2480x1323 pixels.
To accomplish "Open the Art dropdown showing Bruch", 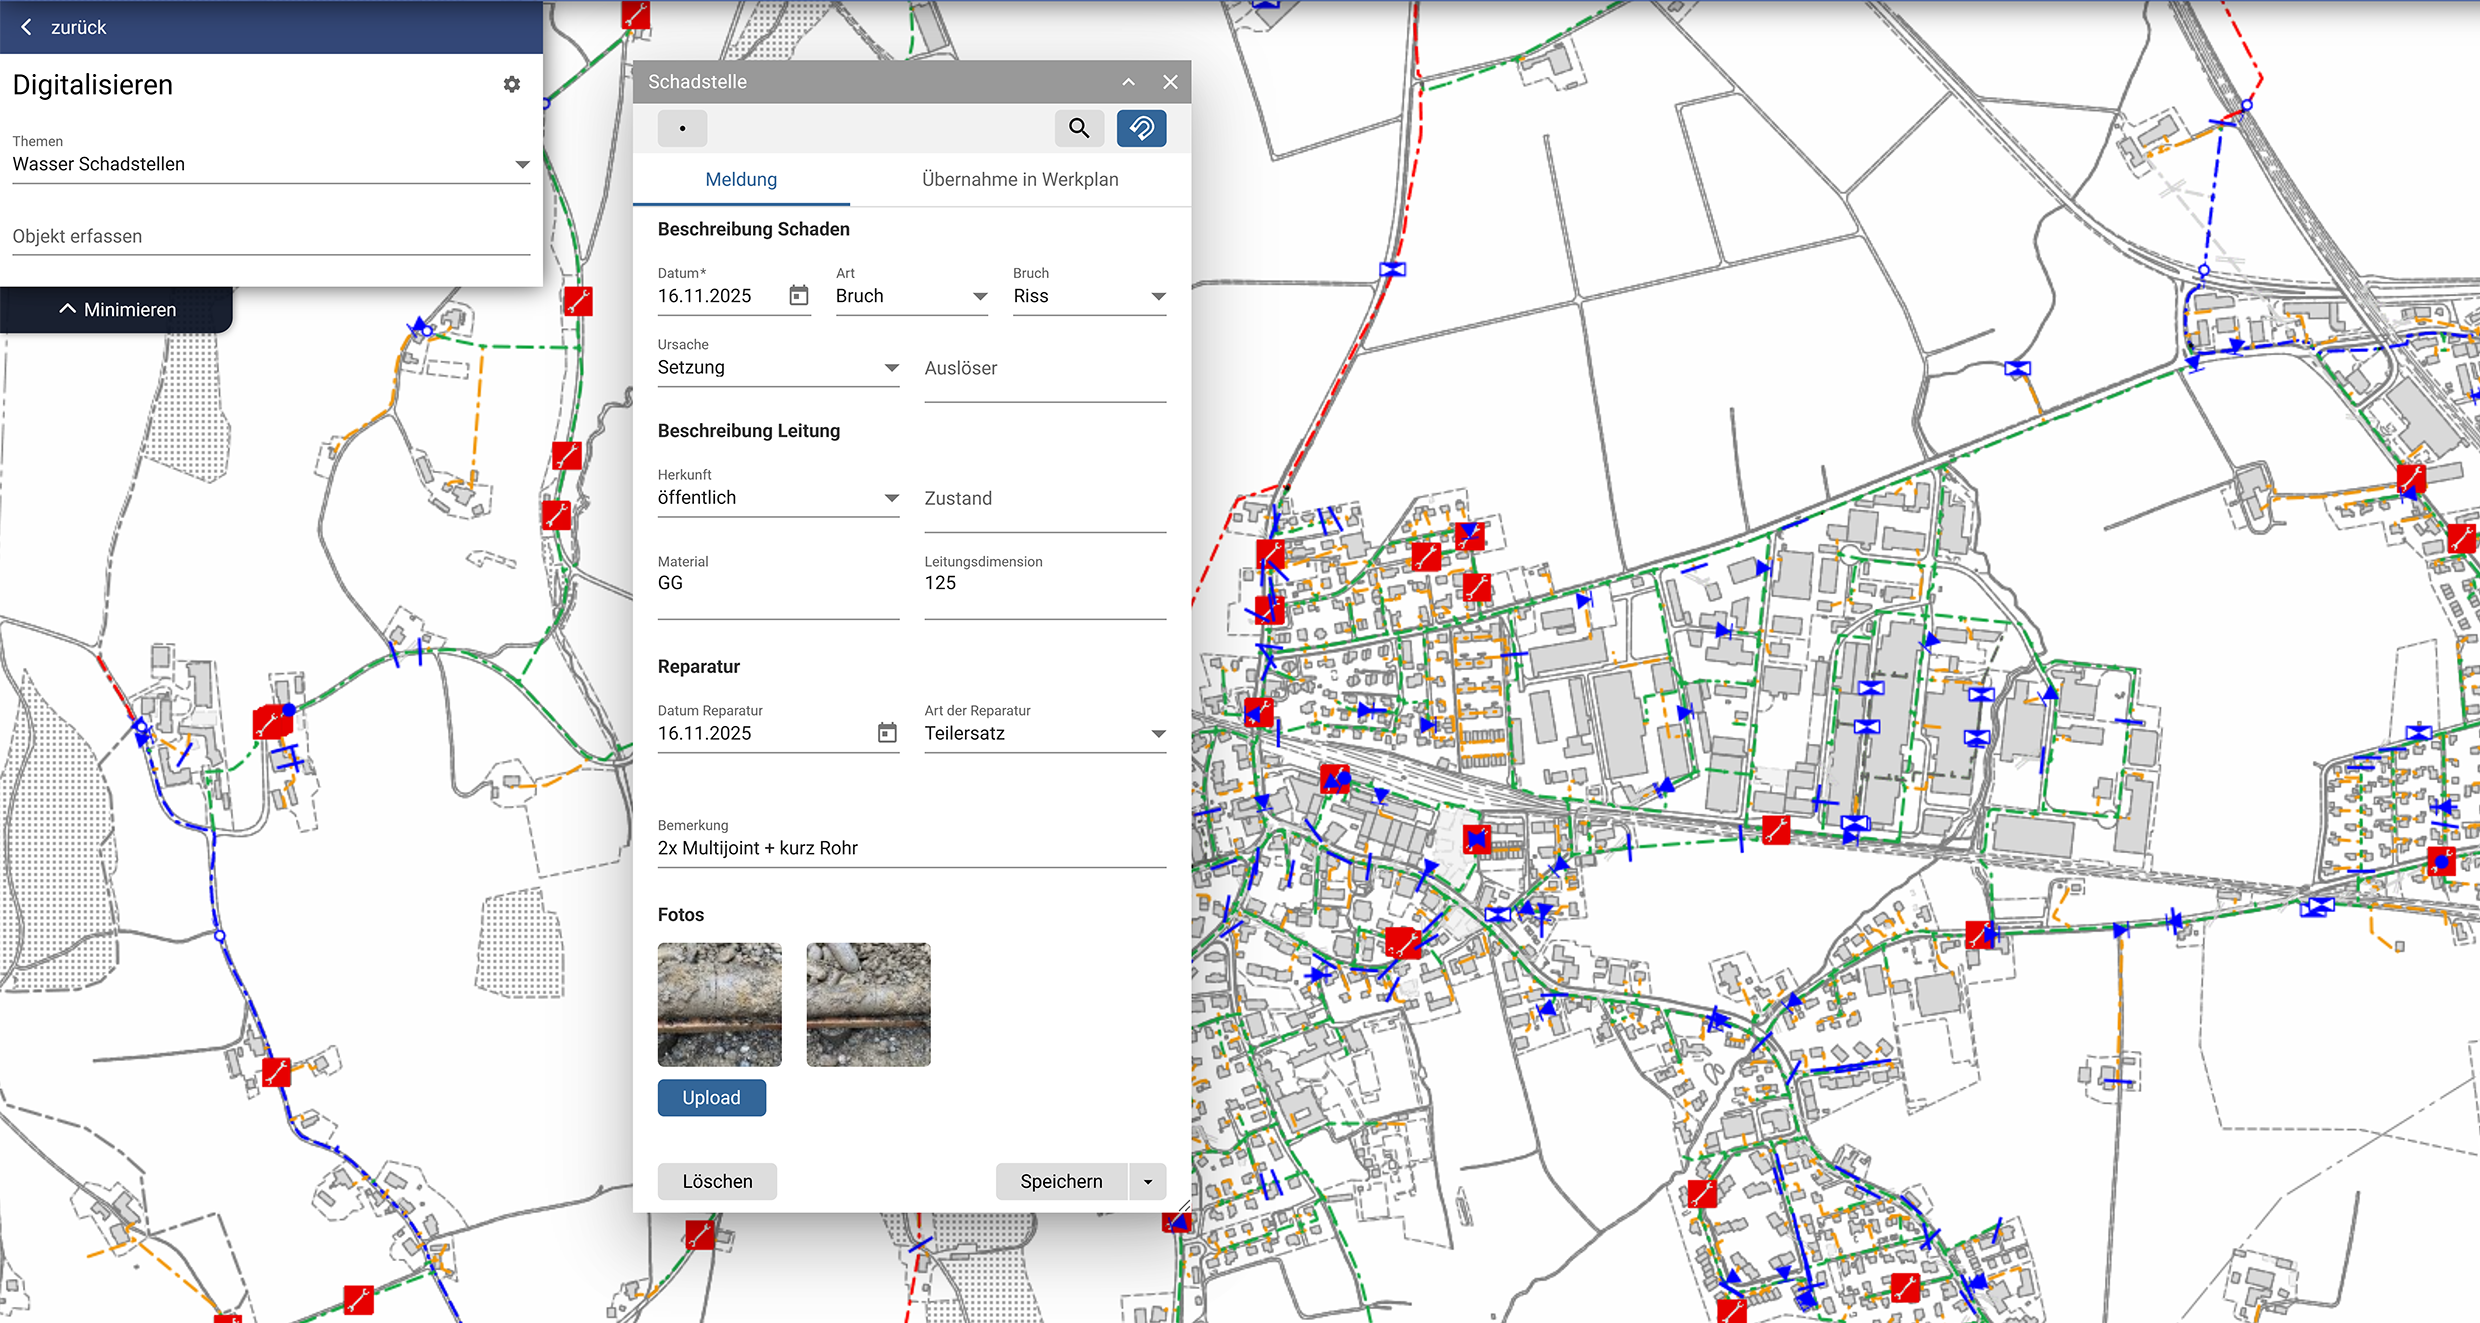I will (979, 296).
